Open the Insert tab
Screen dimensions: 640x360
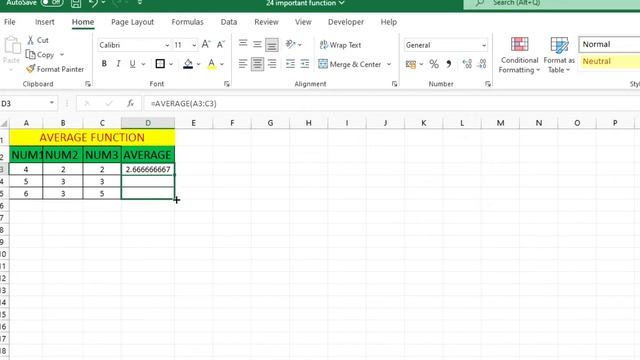[x=44, y=22]
